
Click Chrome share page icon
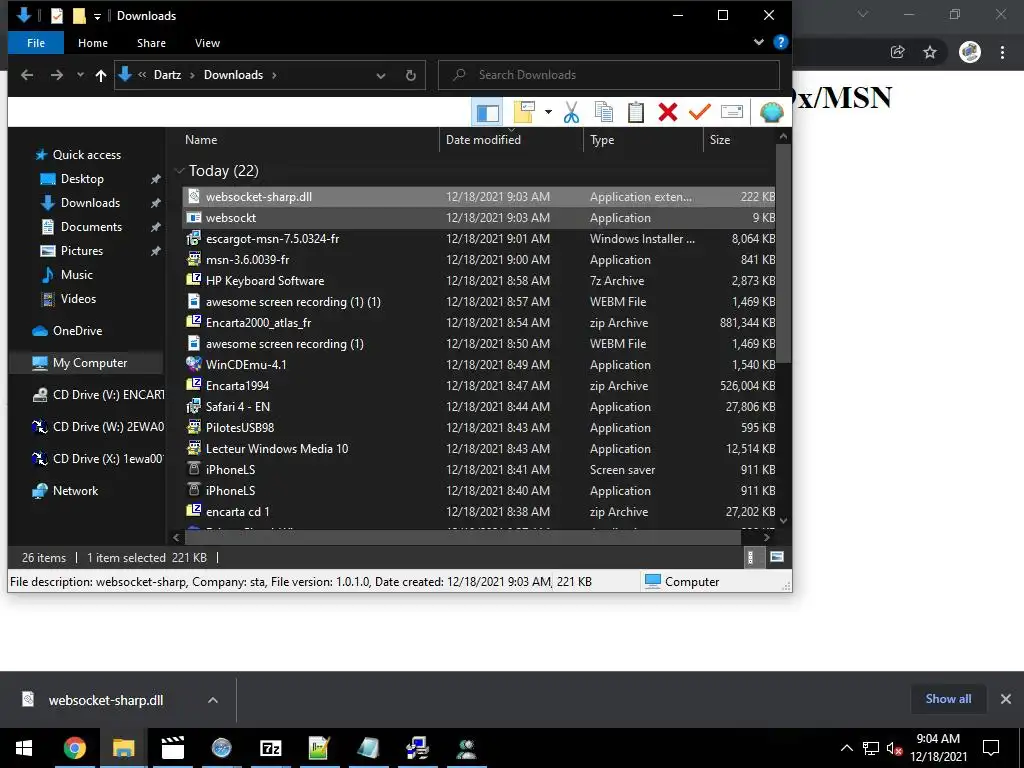[x=898, y=52]
